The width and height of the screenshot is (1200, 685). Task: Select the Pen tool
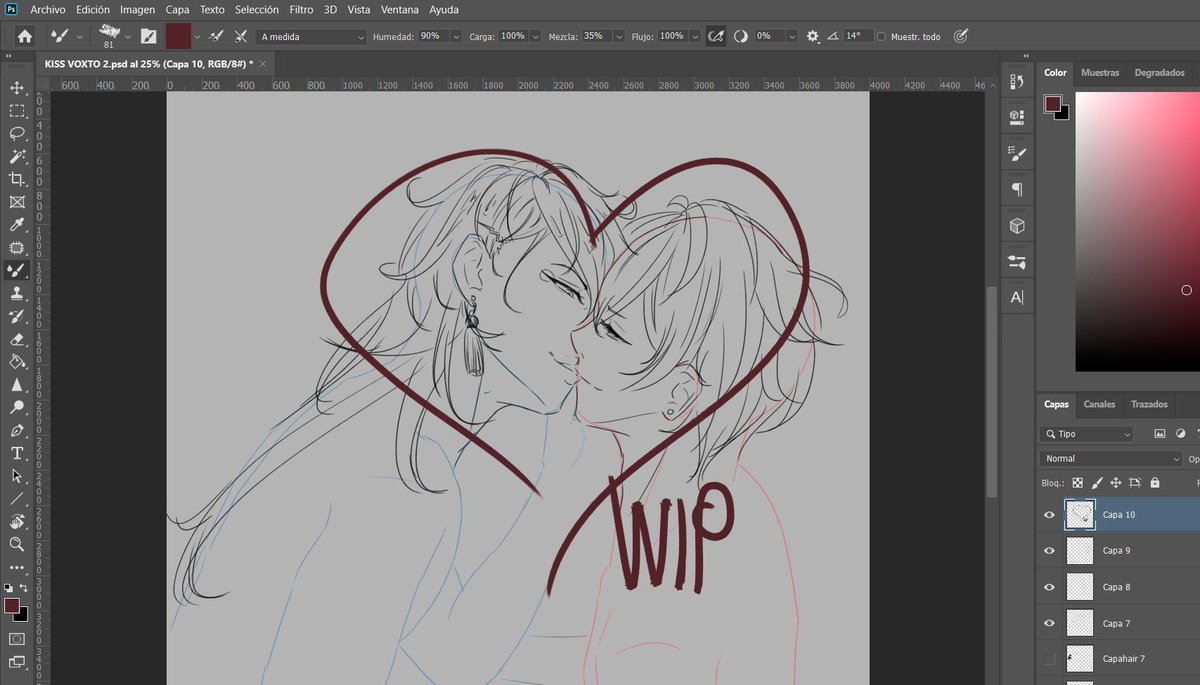click(17, 430)
